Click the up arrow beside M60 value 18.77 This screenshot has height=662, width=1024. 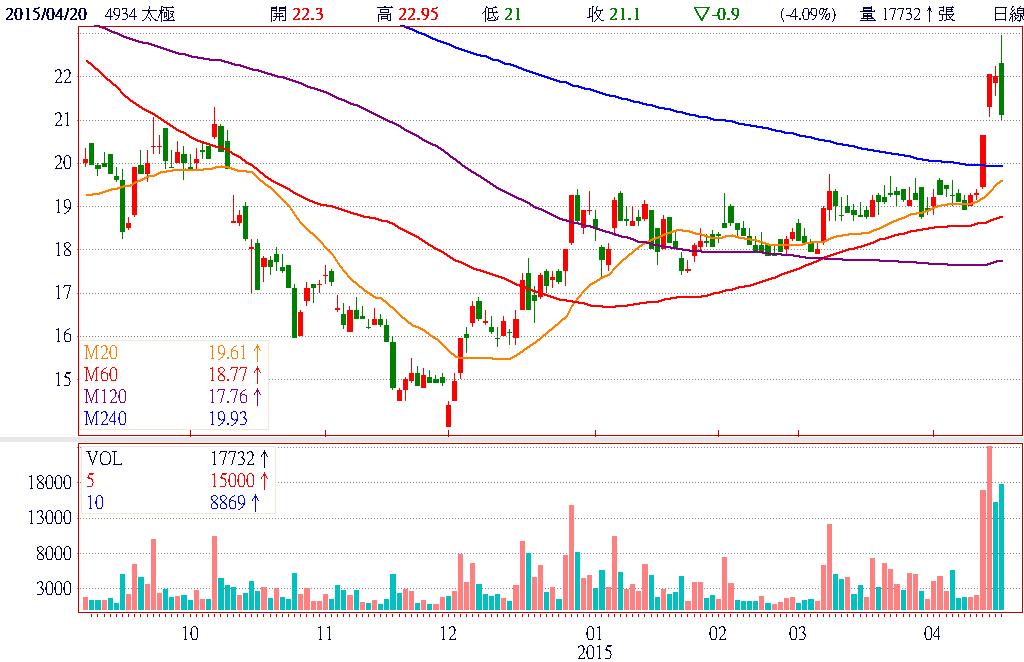click(257, 374)
